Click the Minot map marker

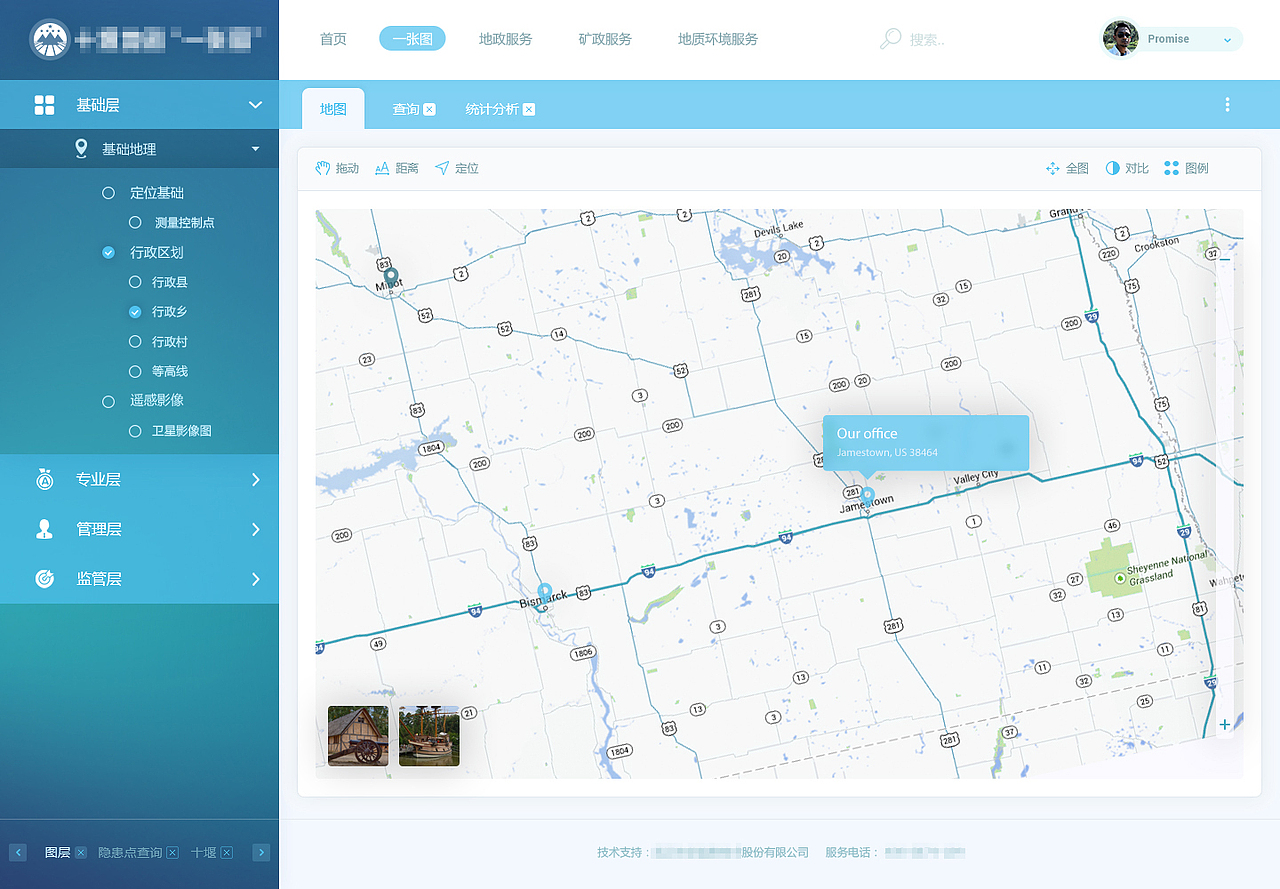tap(391, 277)
